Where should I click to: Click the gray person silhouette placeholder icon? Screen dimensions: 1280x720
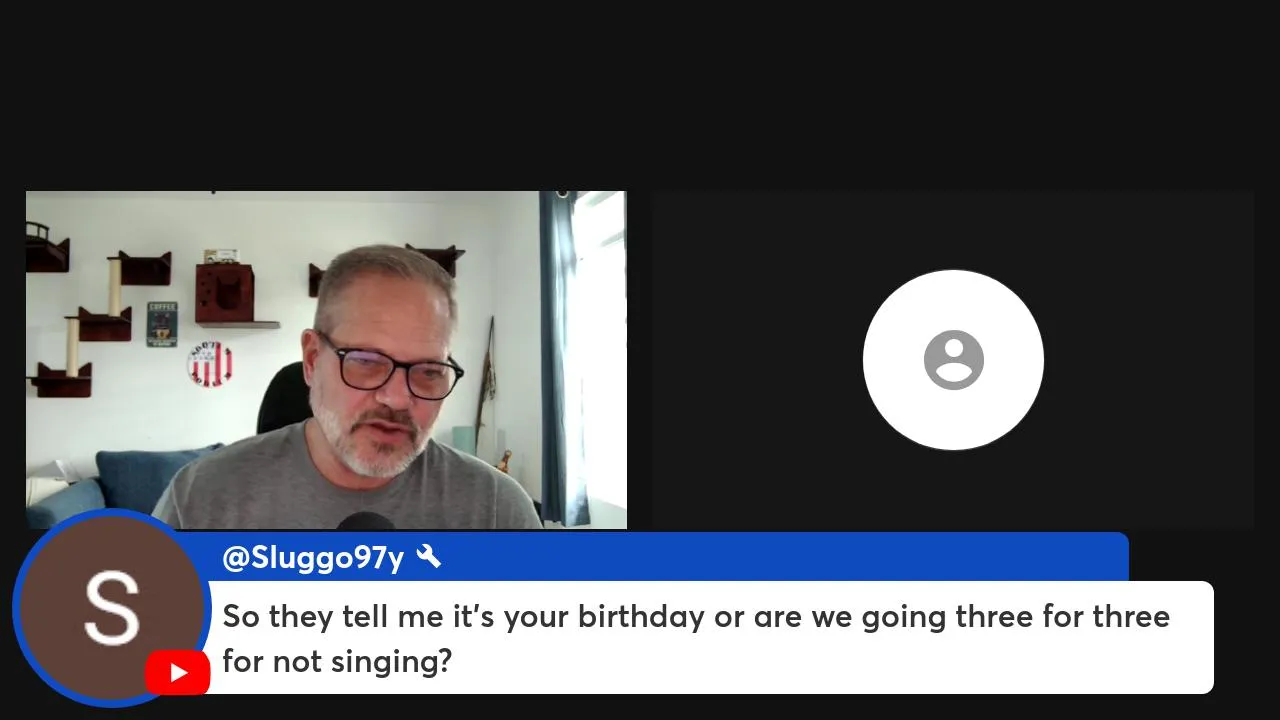coord(953,360)
